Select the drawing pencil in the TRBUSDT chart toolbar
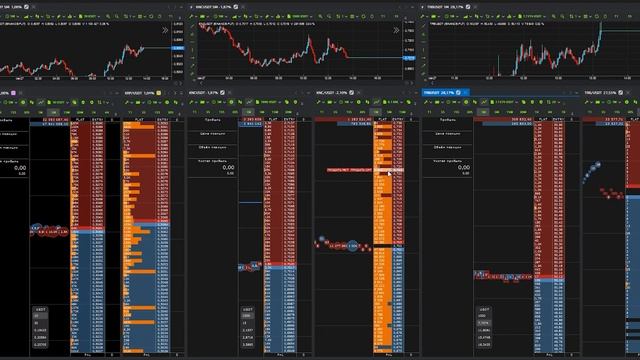640x360 pixels. [x=498, y=16]
